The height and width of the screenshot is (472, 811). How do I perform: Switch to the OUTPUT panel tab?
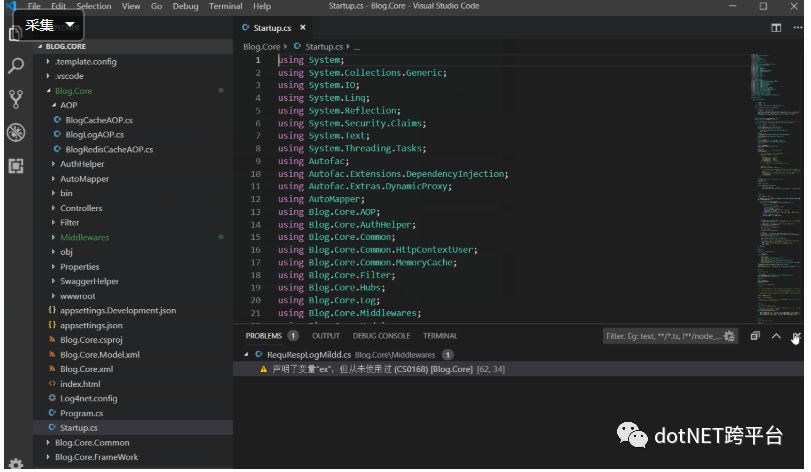click(326, 336)
